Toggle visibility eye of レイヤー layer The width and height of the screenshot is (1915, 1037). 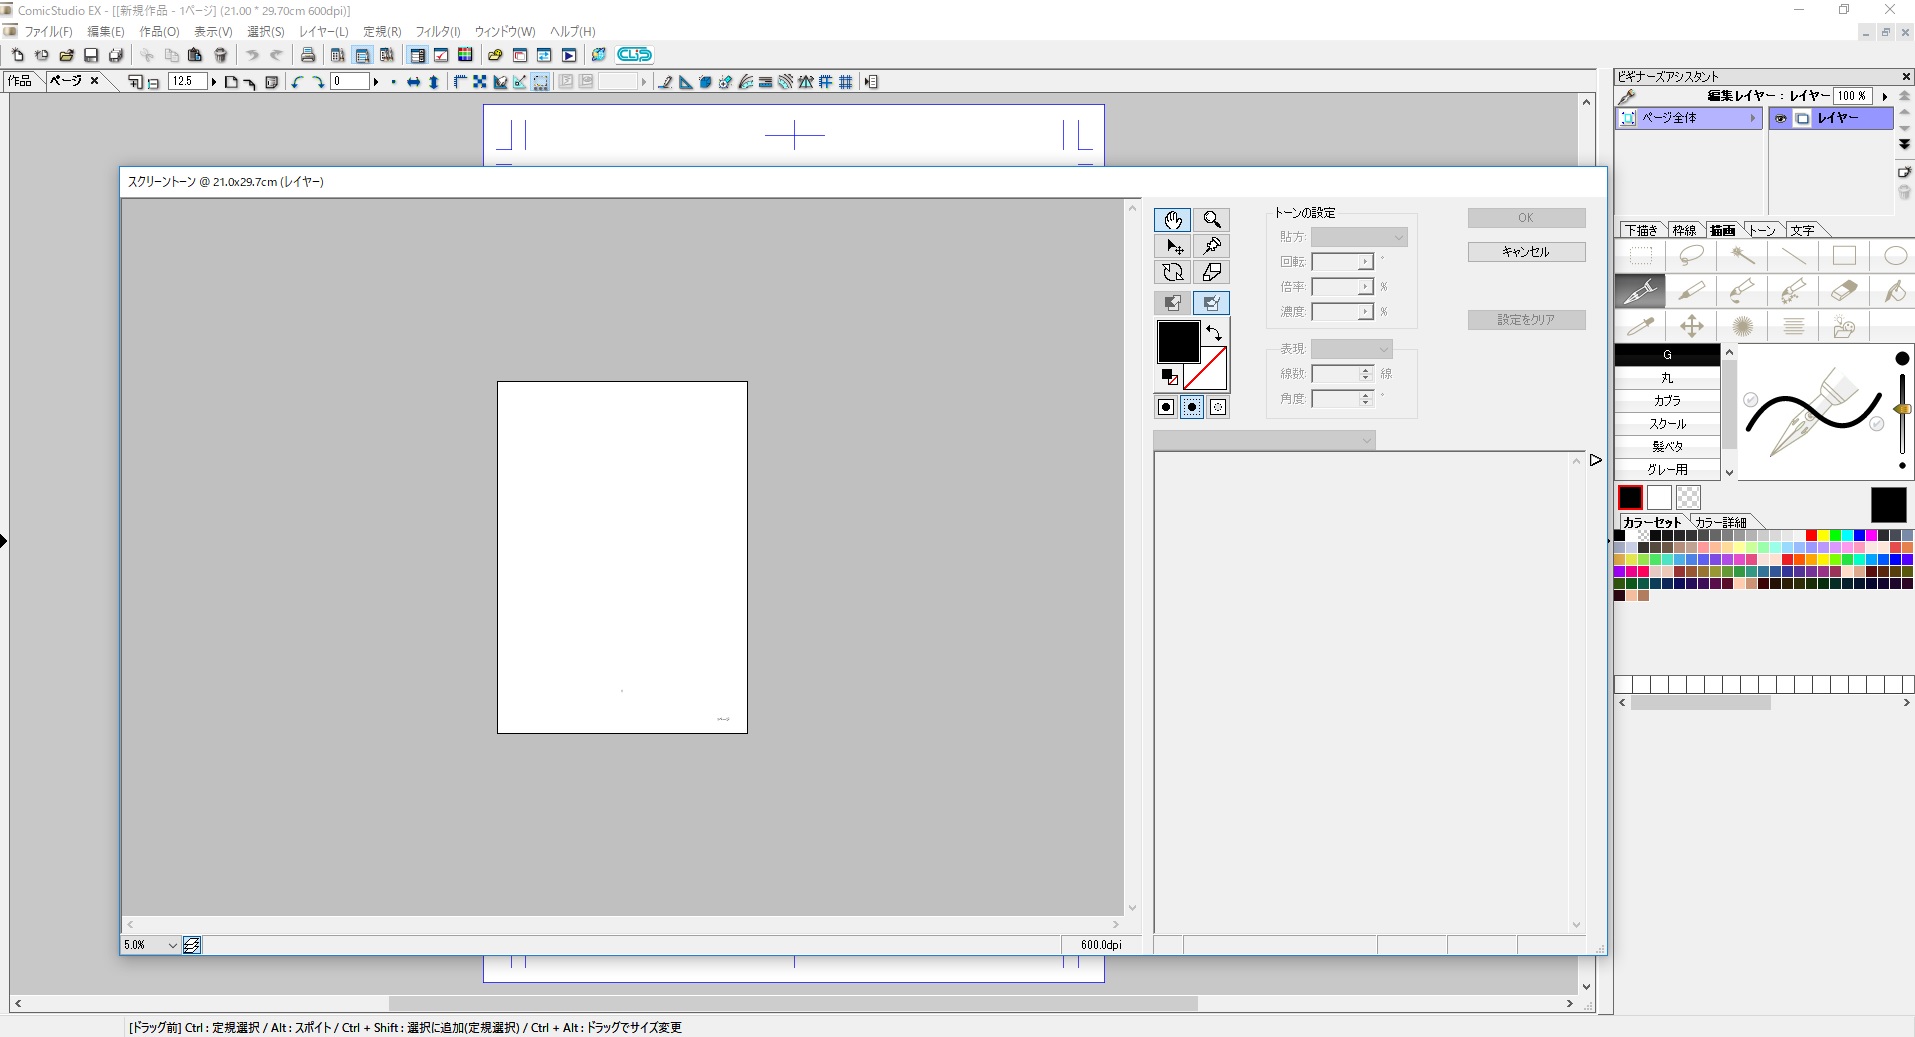[1780, 119]
